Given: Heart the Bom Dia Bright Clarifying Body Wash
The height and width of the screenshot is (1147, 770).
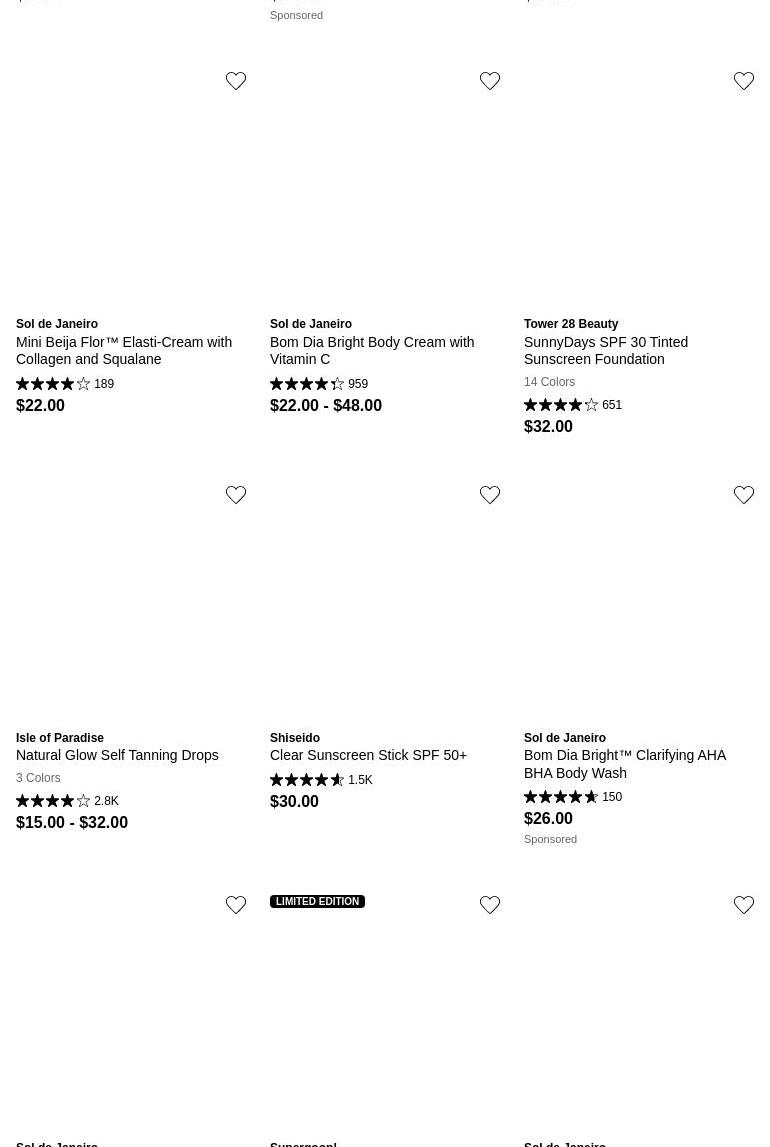Looking at the screenshot, I should (744, 495).
